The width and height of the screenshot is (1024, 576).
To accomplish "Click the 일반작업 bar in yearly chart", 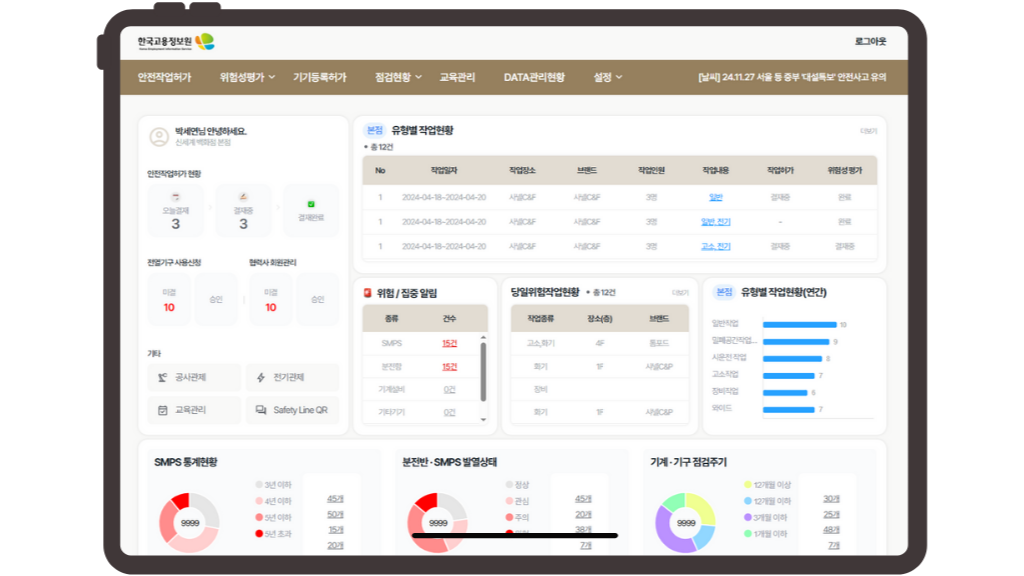I will pyautogui.click(x=799, y=324).
